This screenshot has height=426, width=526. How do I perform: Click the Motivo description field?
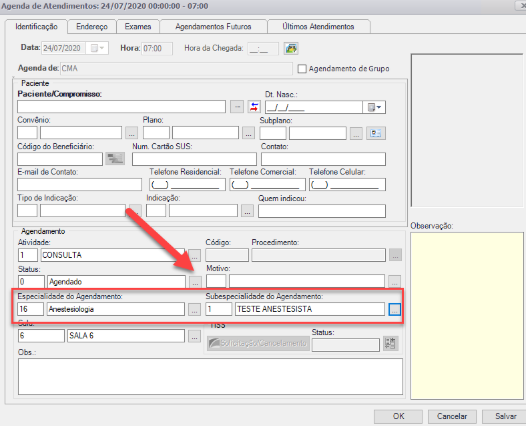pos(307,281)
